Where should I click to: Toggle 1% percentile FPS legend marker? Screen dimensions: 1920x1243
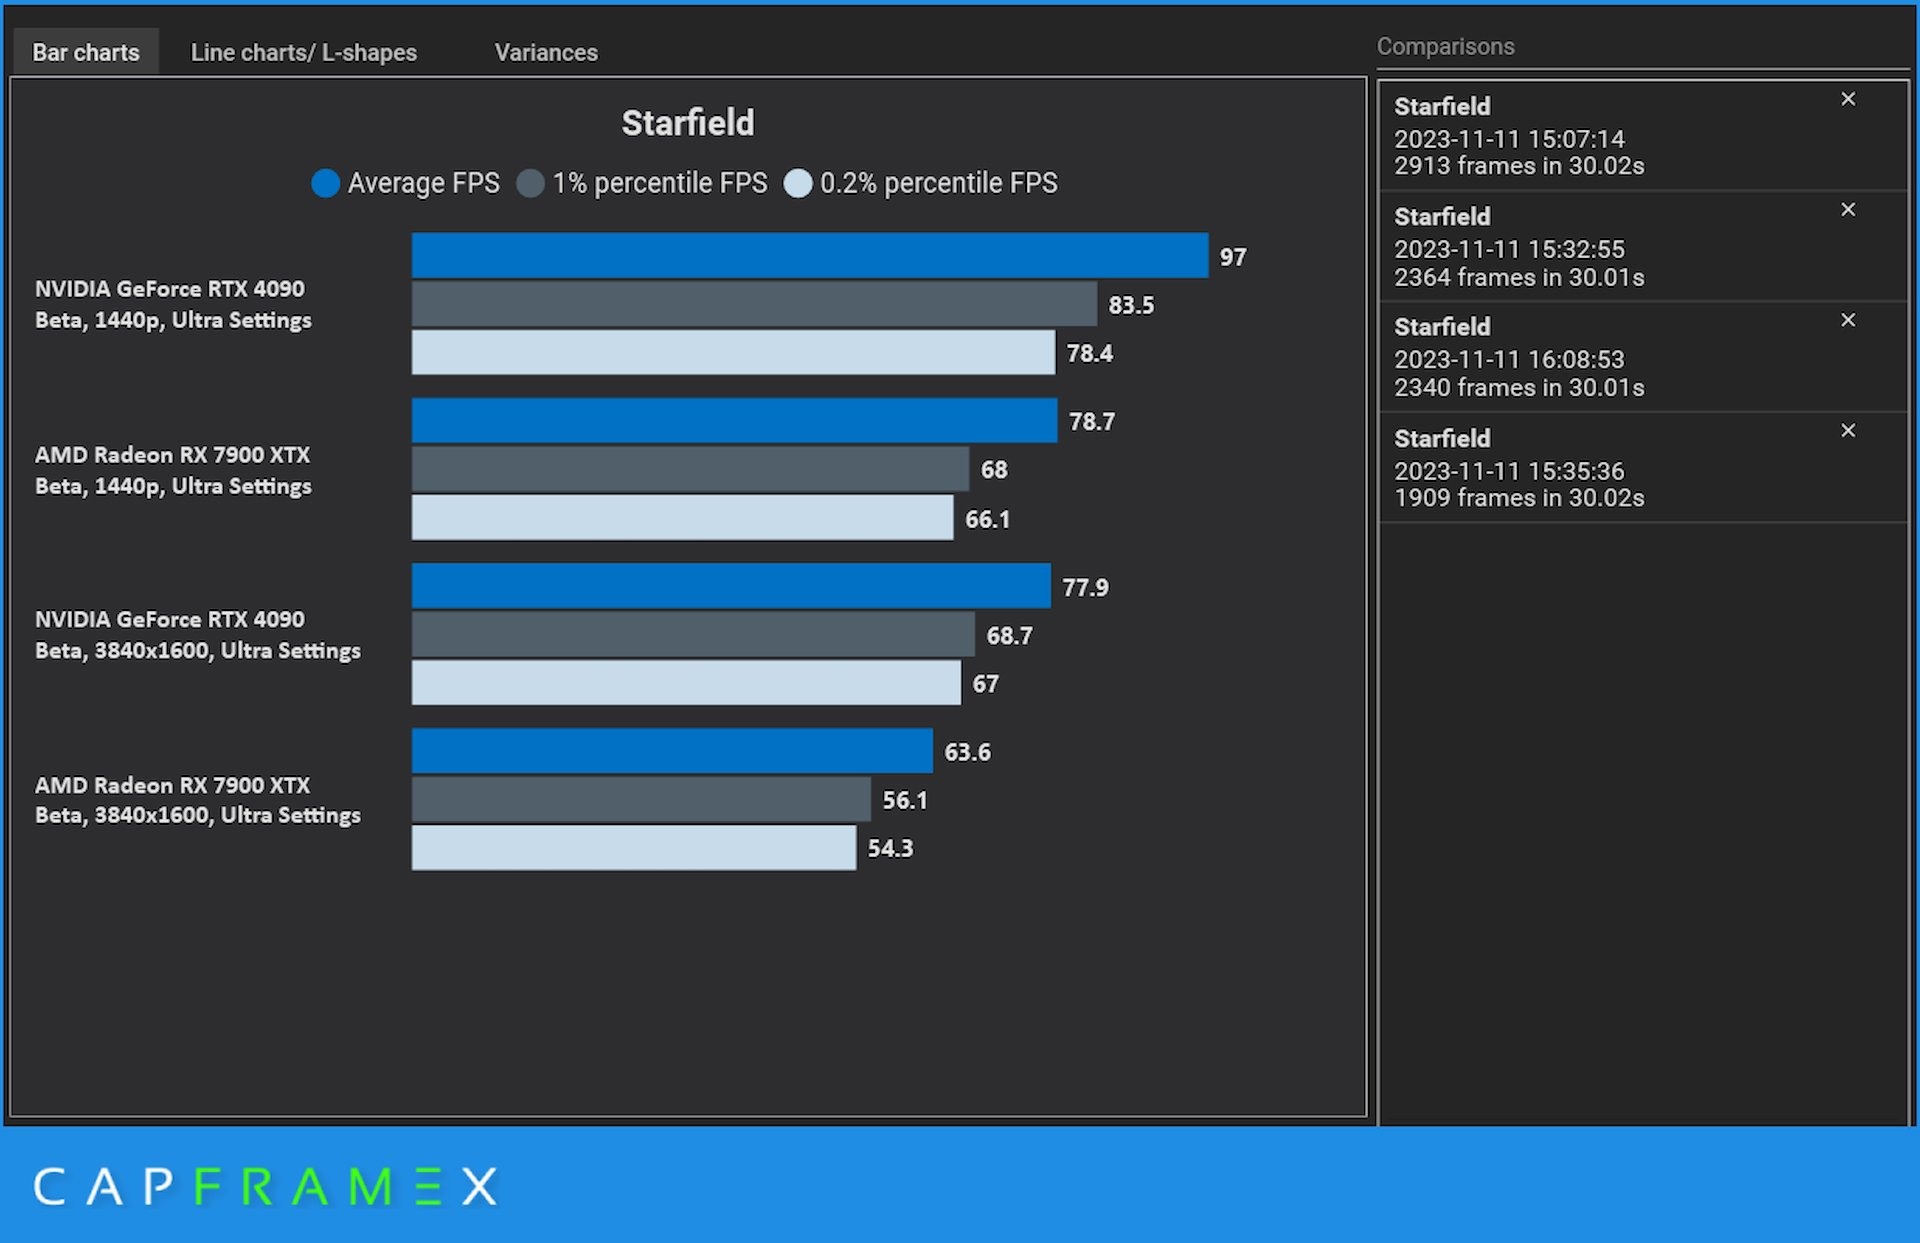(530, 184)
